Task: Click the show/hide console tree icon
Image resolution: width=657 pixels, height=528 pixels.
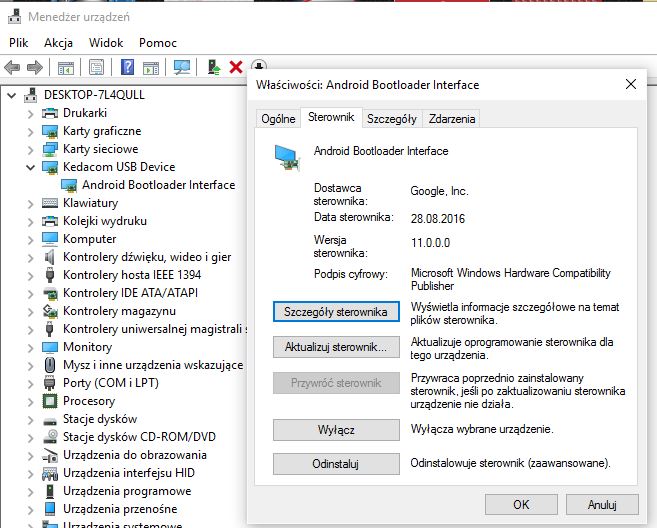Action: (65, 68)
